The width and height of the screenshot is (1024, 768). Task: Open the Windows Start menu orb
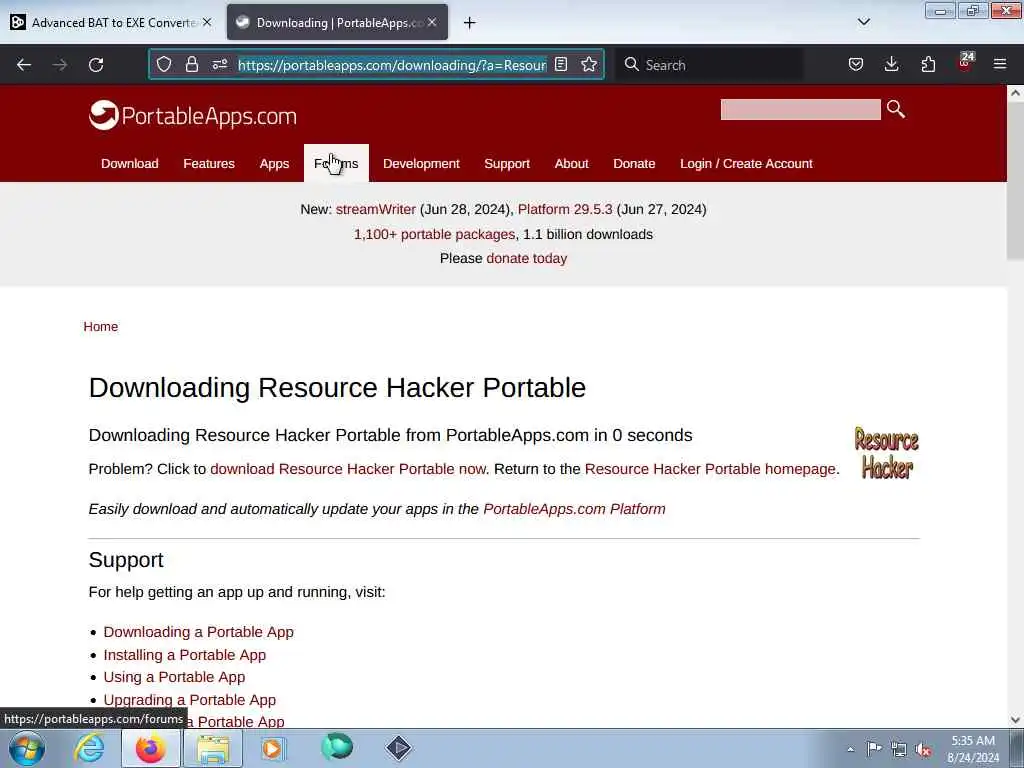coord(27,748)
